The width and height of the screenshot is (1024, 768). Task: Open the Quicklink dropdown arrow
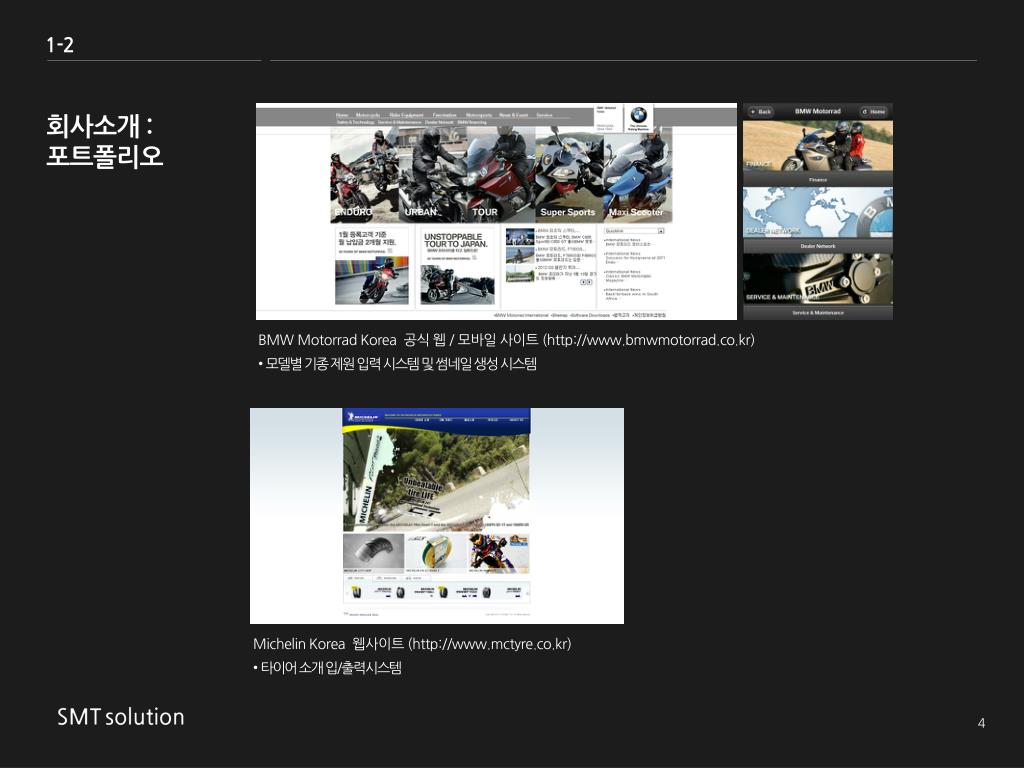(x=661, y=231)
